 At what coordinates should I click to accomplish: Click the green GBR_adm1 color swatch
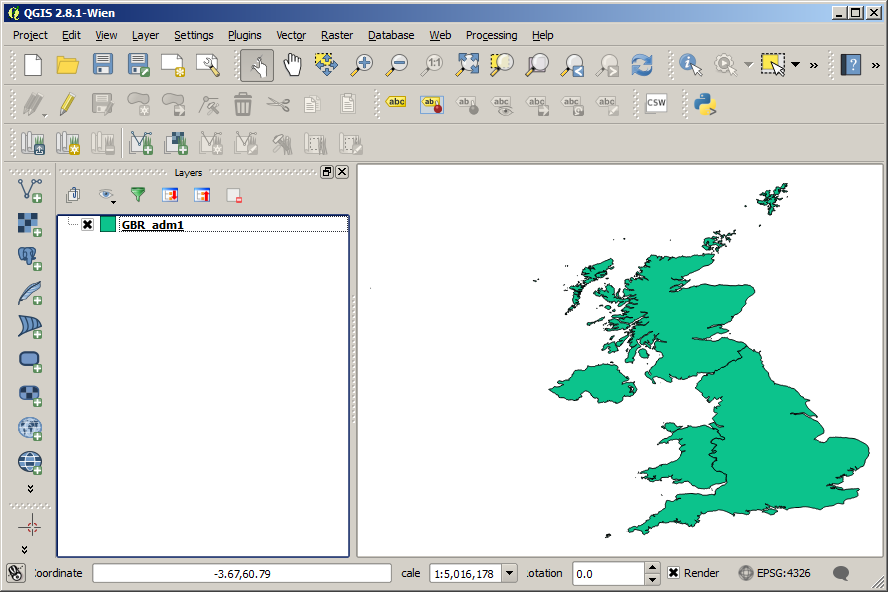(x=107, y=225)
